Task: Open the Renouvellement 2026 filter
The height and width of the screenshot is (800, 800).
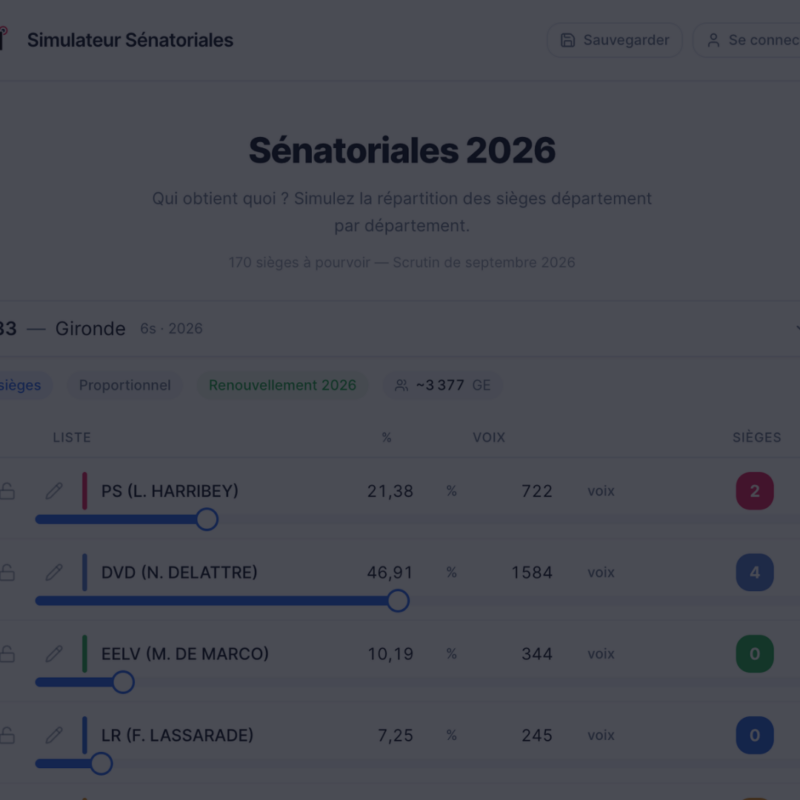Action: [279, 385]
